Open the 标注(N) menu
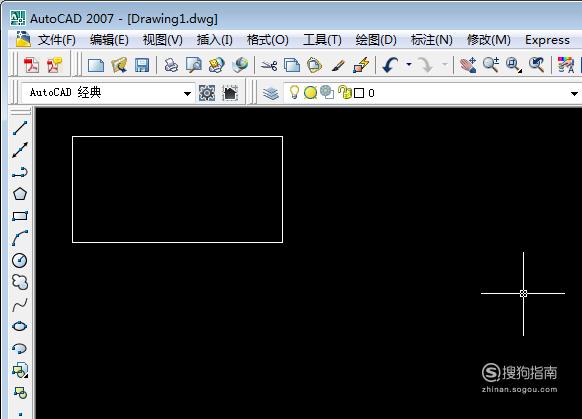 [x=432, y=40]
